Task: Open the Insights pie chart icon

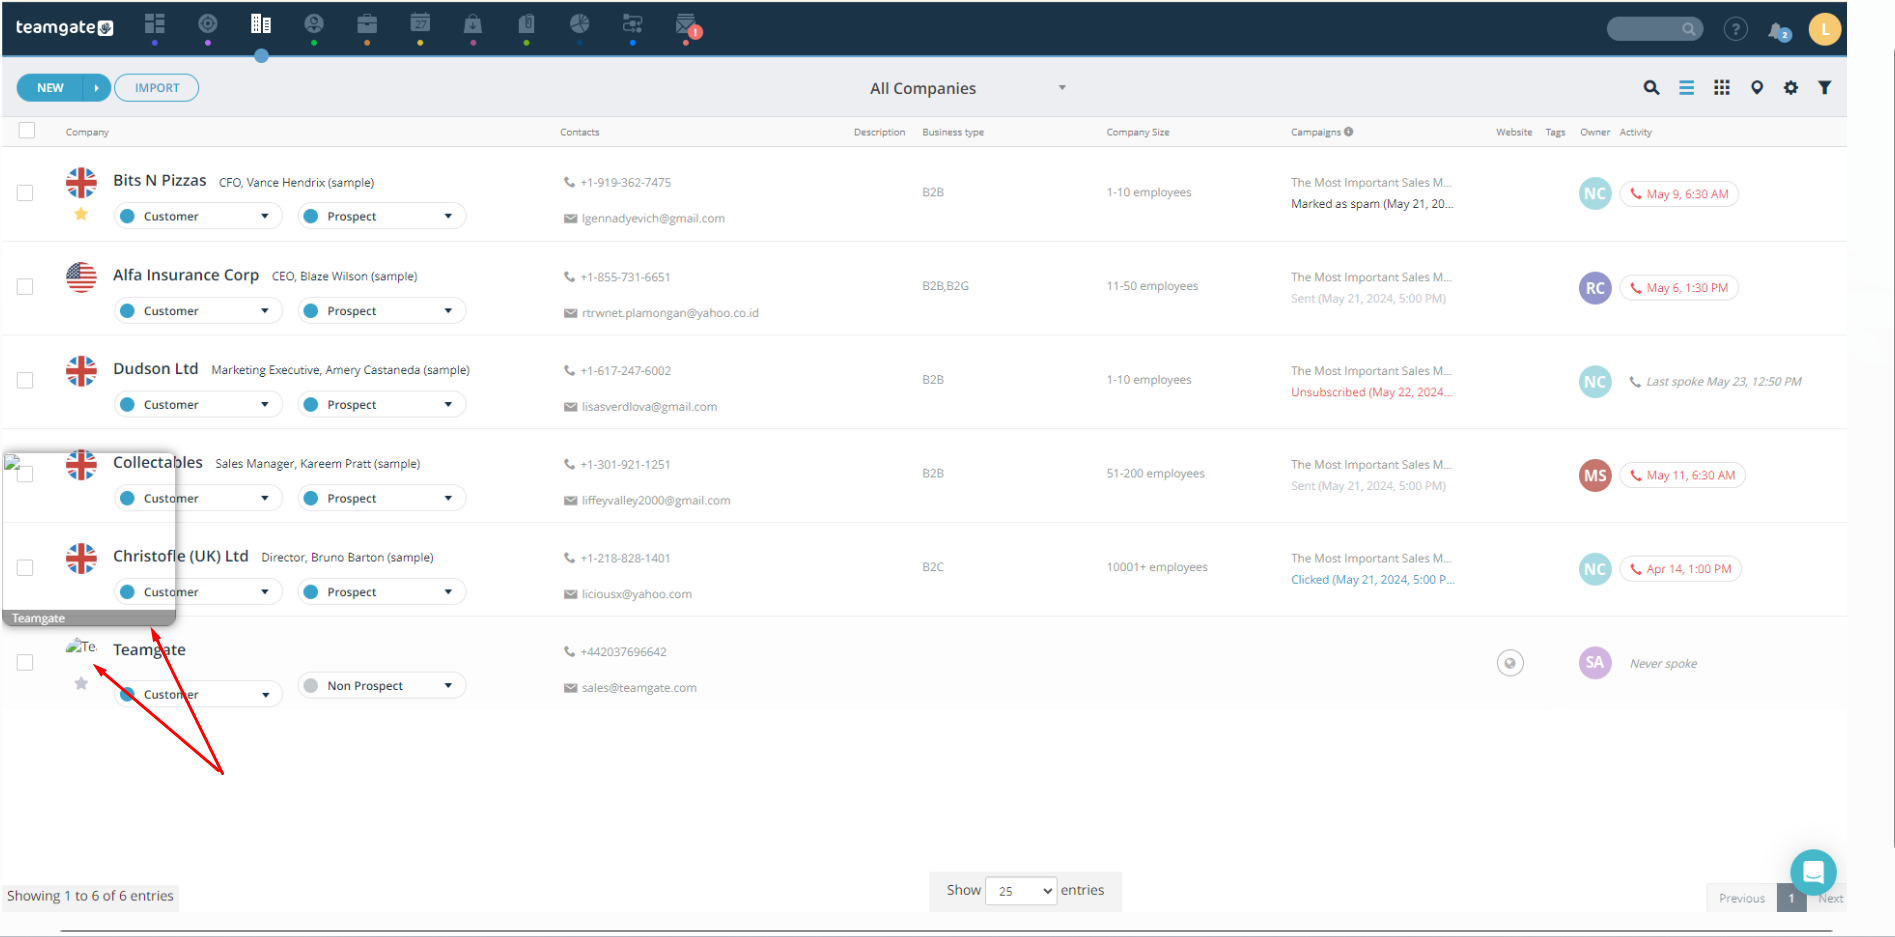Action: (x=580, y=24)
